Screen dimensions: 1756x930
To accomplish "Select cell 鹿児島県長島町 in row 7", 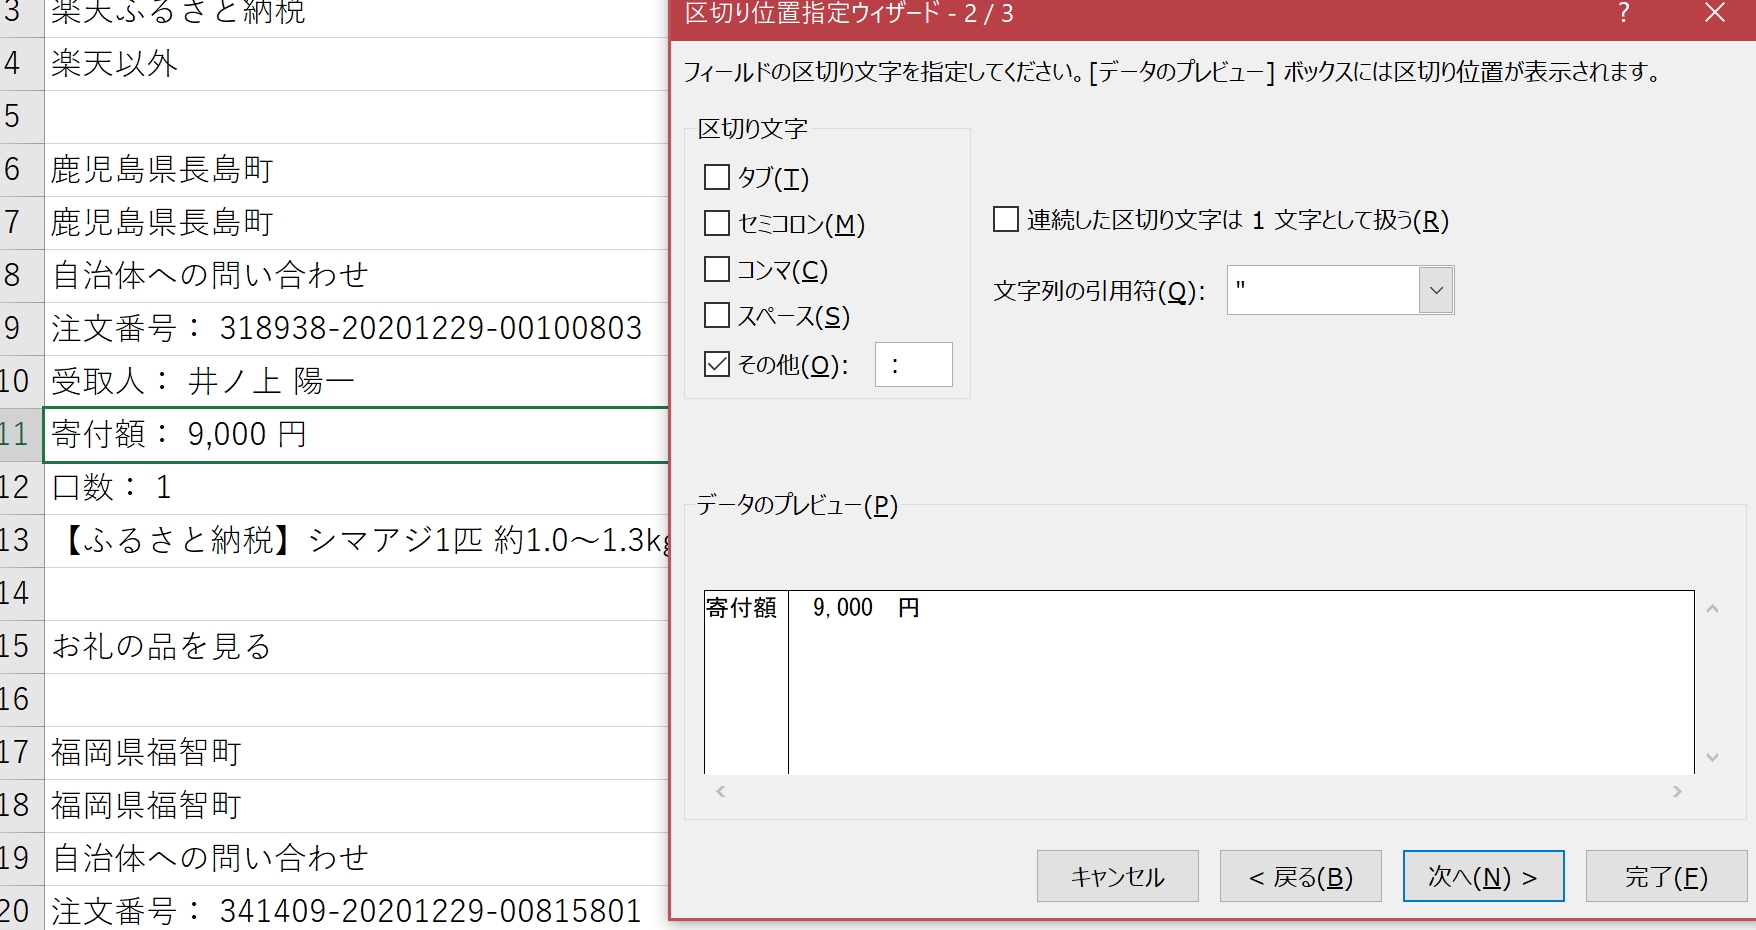I will (356, 223).
